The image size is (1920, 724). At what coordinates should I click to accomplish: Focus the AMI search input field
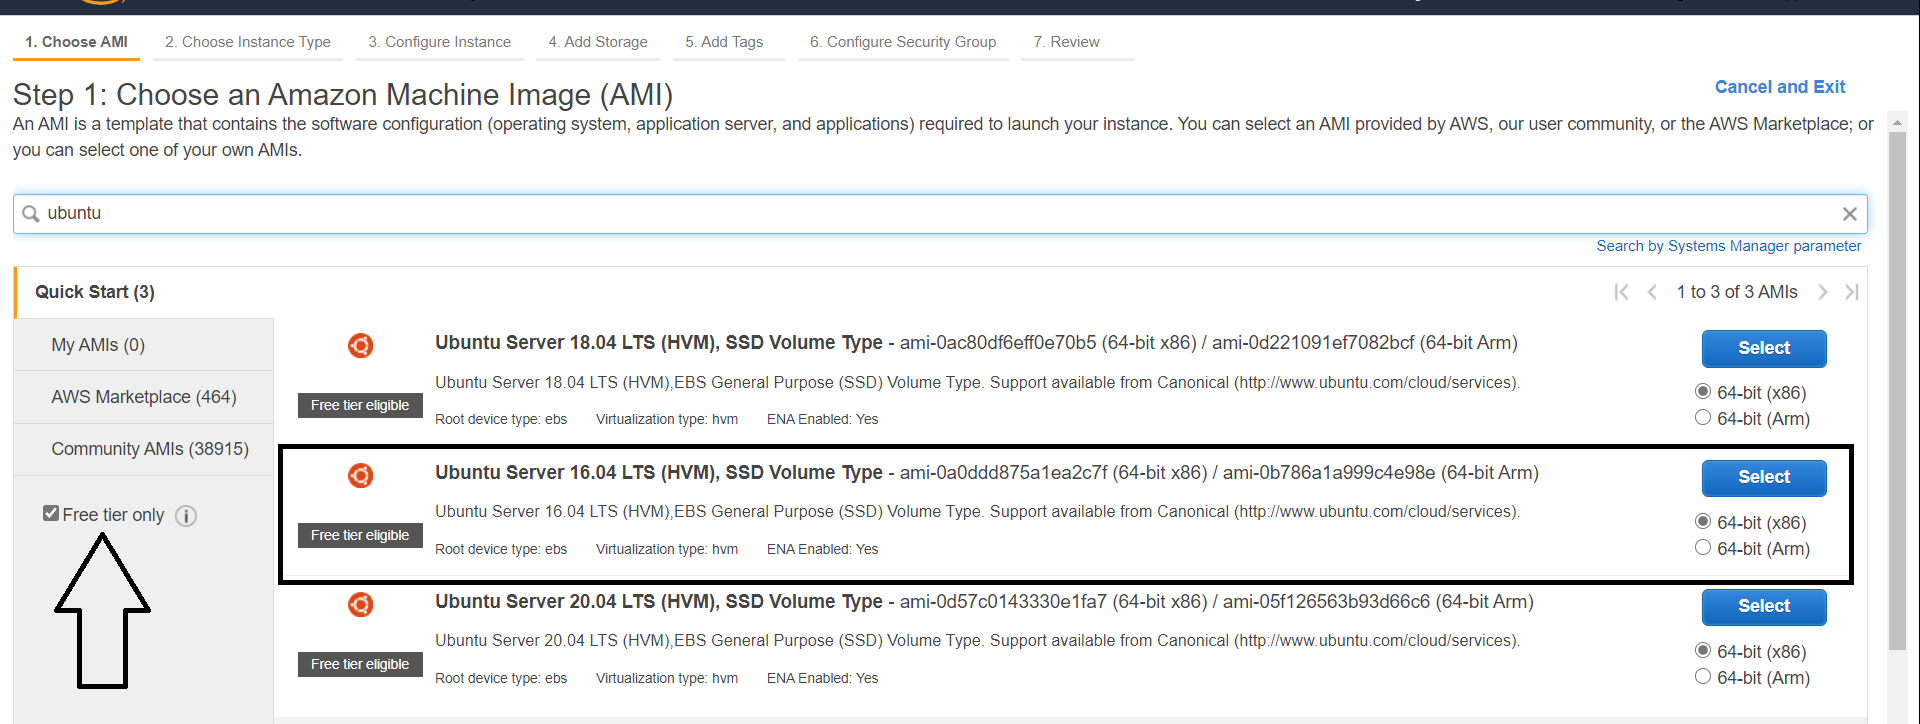click(x=940, y=214)
